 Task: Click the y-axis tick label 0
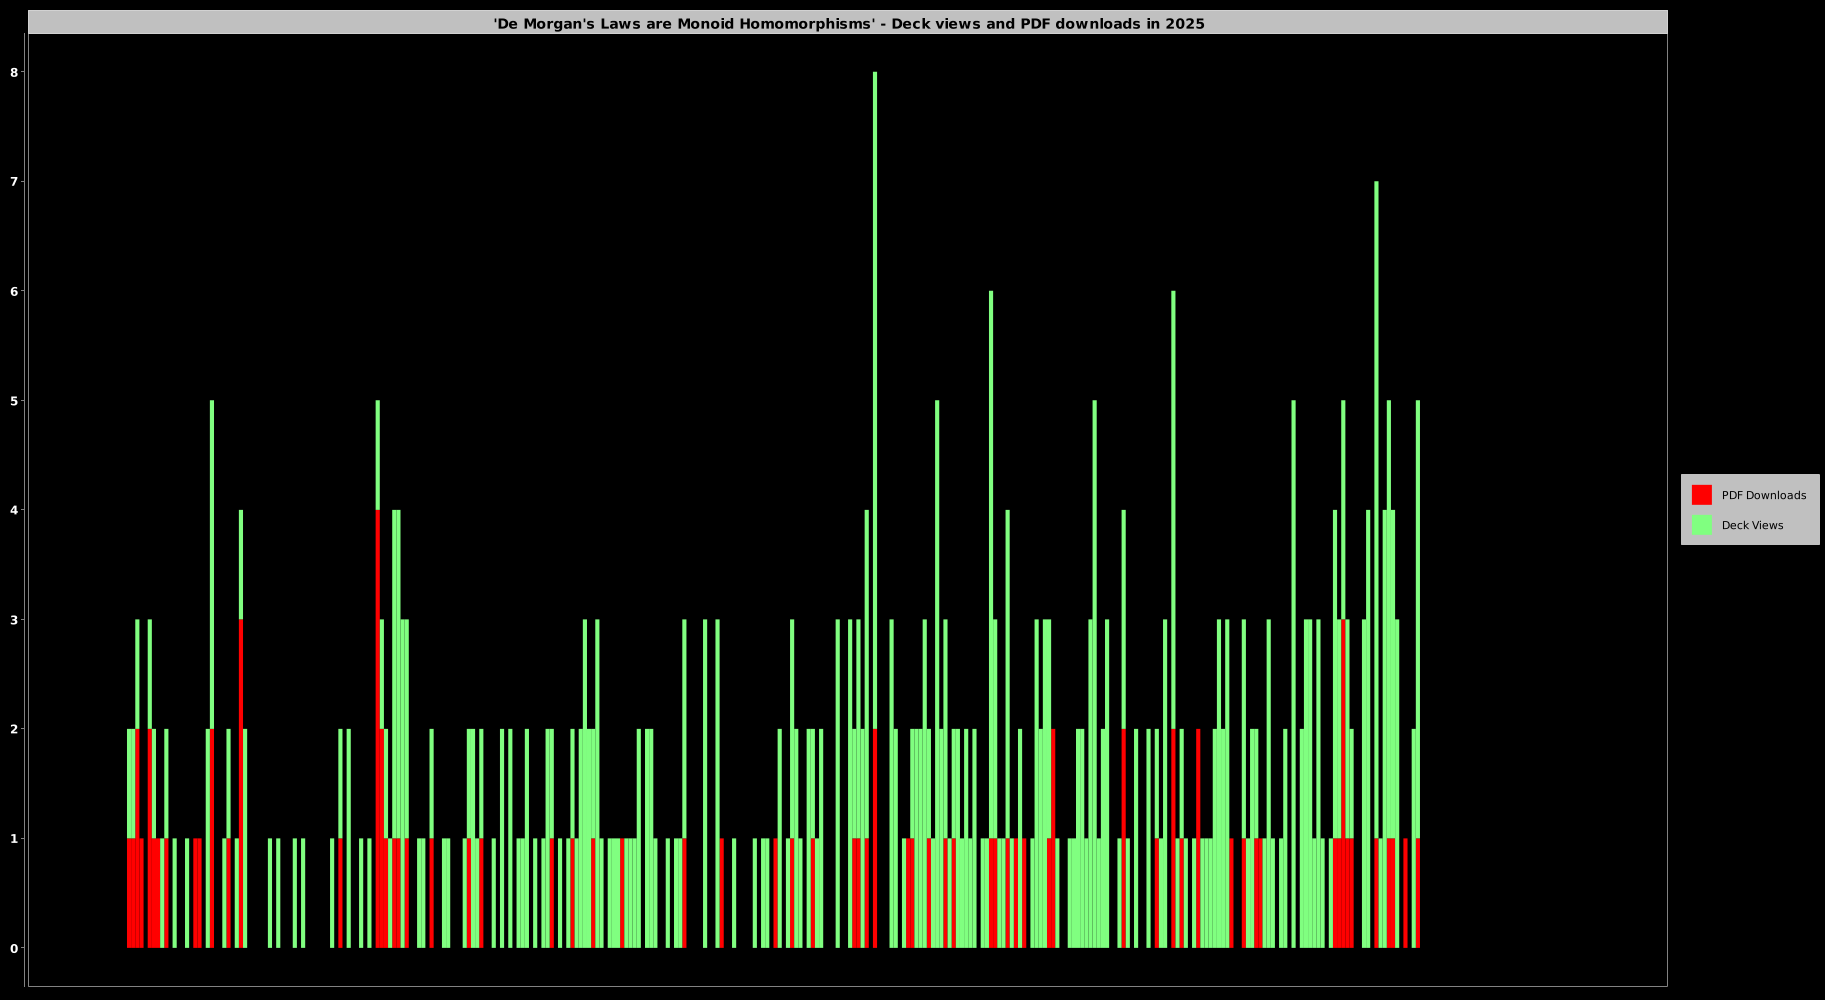click(x=14, y=948)
